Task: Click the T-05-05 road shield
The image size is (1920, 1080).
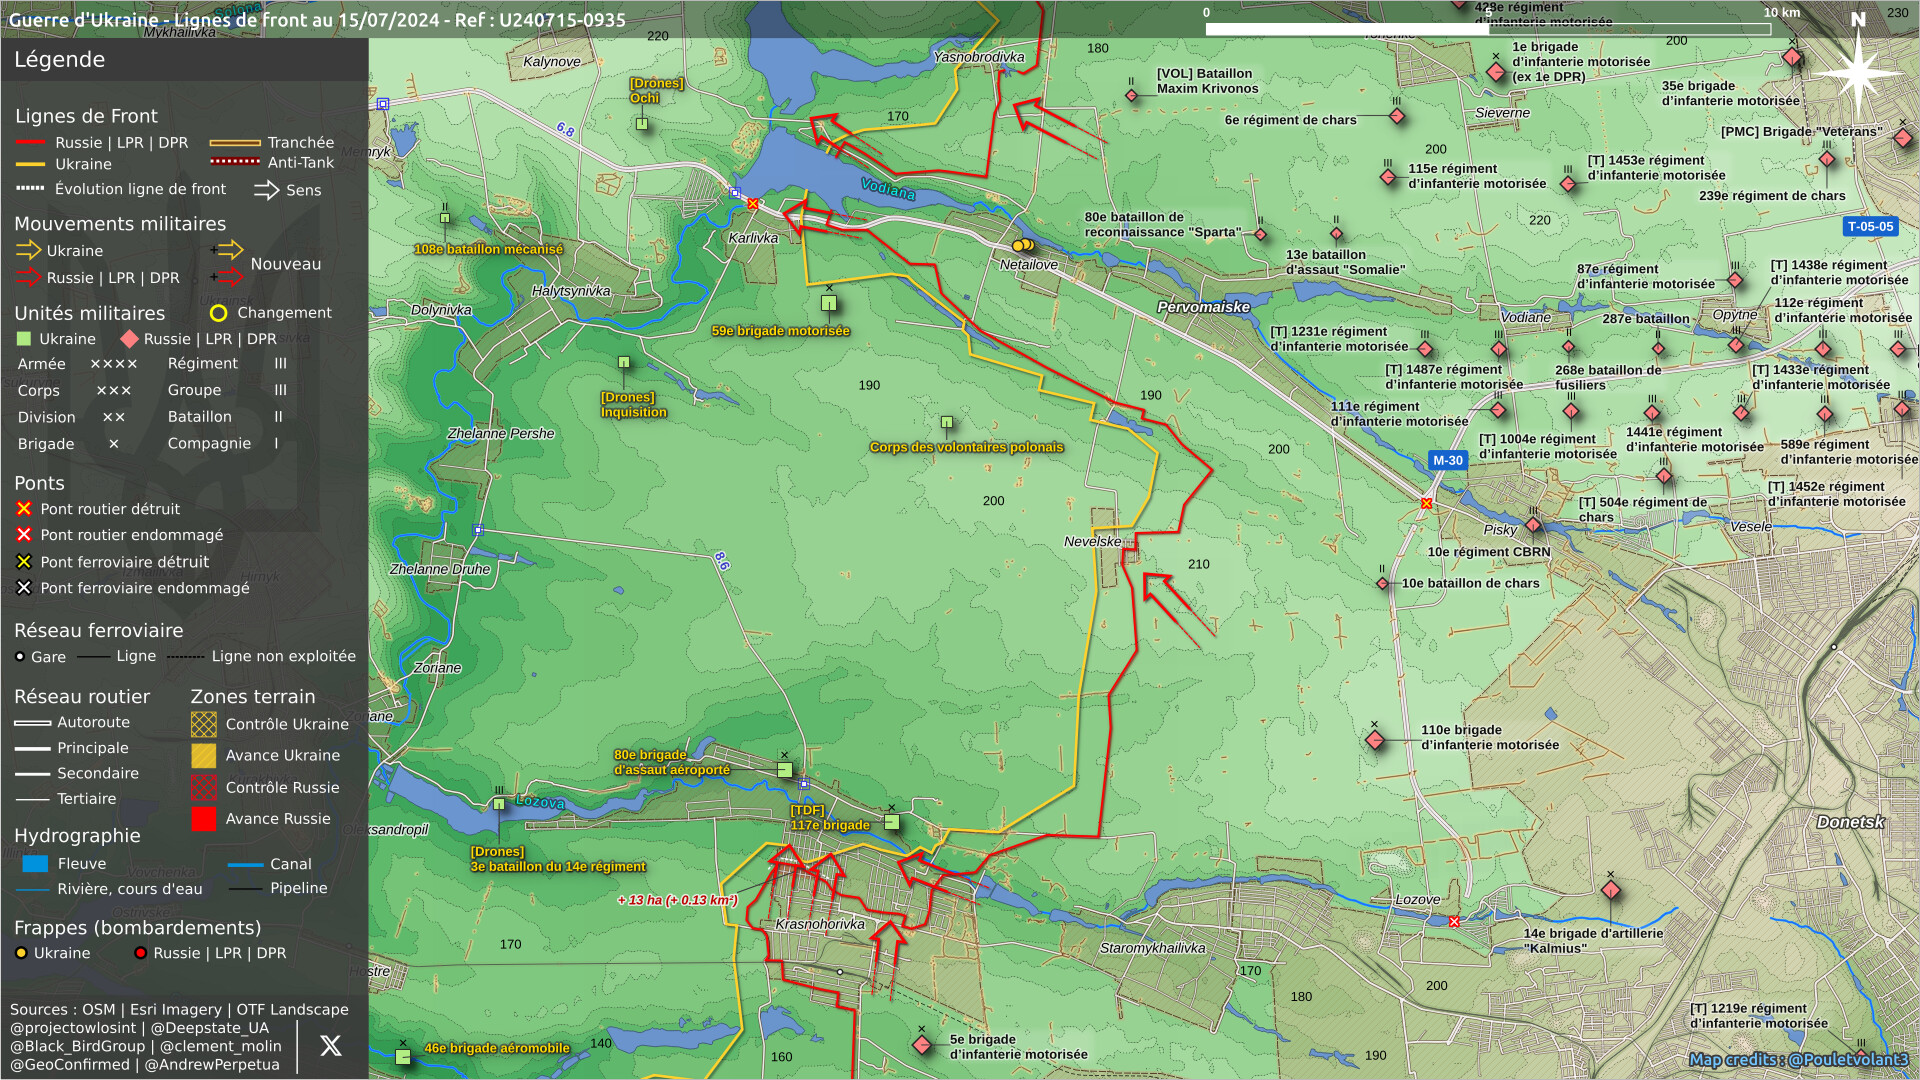Action: (x=1869, y=227)
